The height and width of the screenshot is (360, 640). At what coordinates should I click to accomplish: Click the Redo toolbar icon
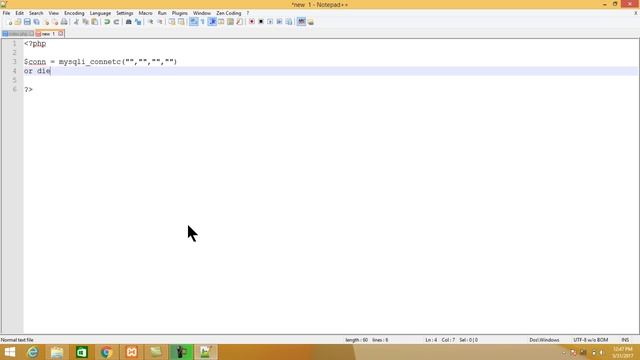(116, 22)
